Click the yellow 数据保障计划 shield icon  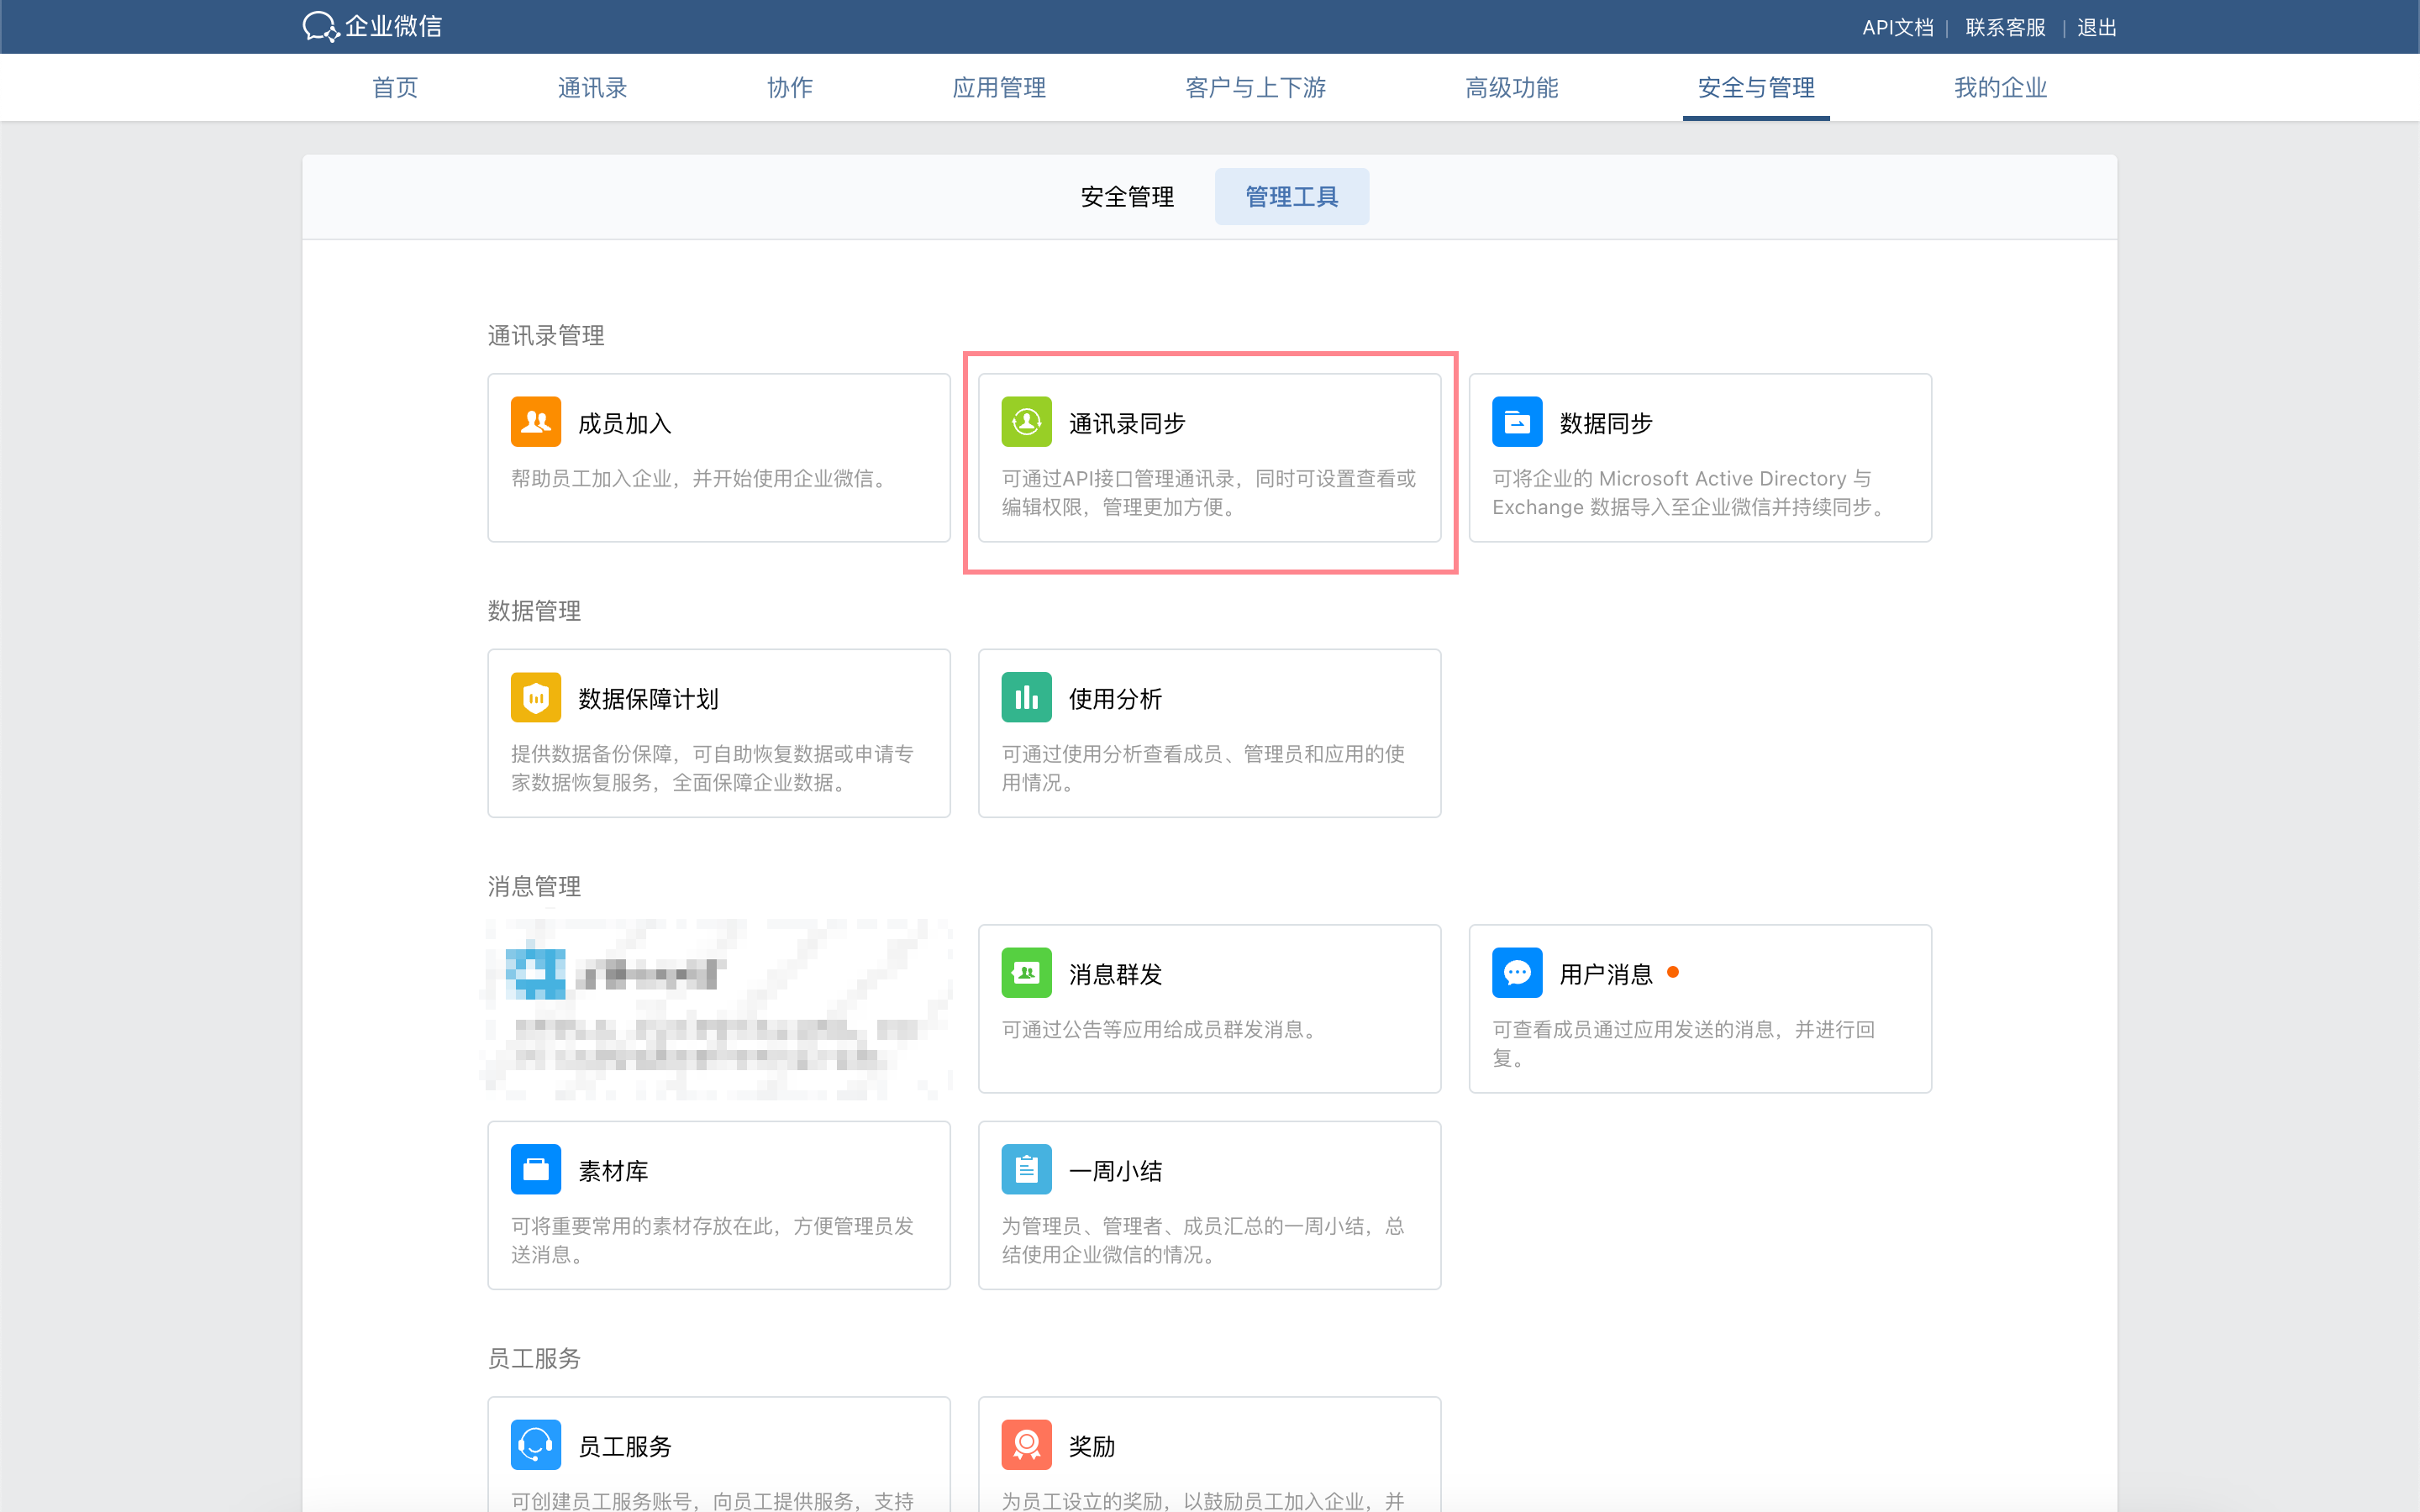click(x=536, y=697)
